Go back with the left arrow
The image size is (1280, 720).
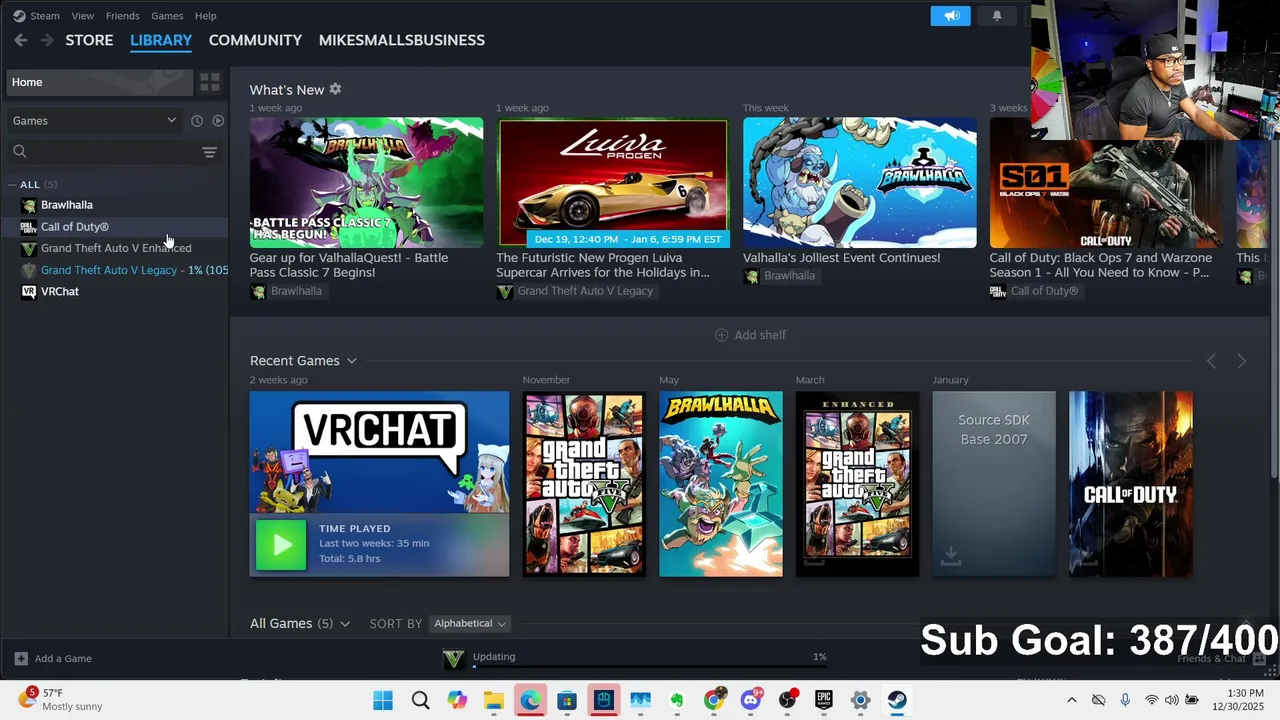pos(21,40)
